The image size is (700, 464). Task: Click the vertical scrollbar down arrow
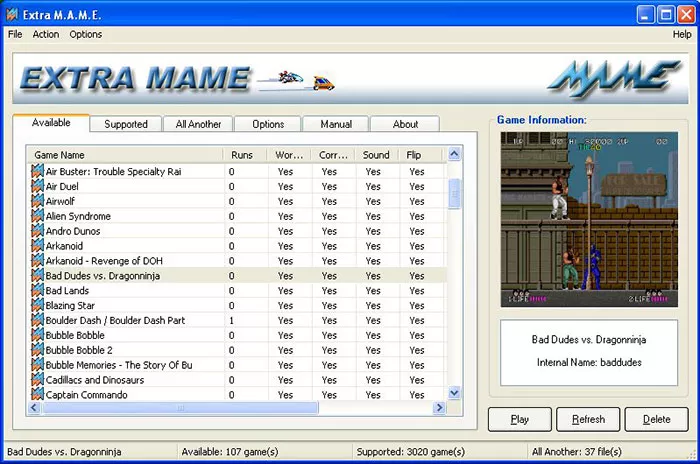(454, 393)
